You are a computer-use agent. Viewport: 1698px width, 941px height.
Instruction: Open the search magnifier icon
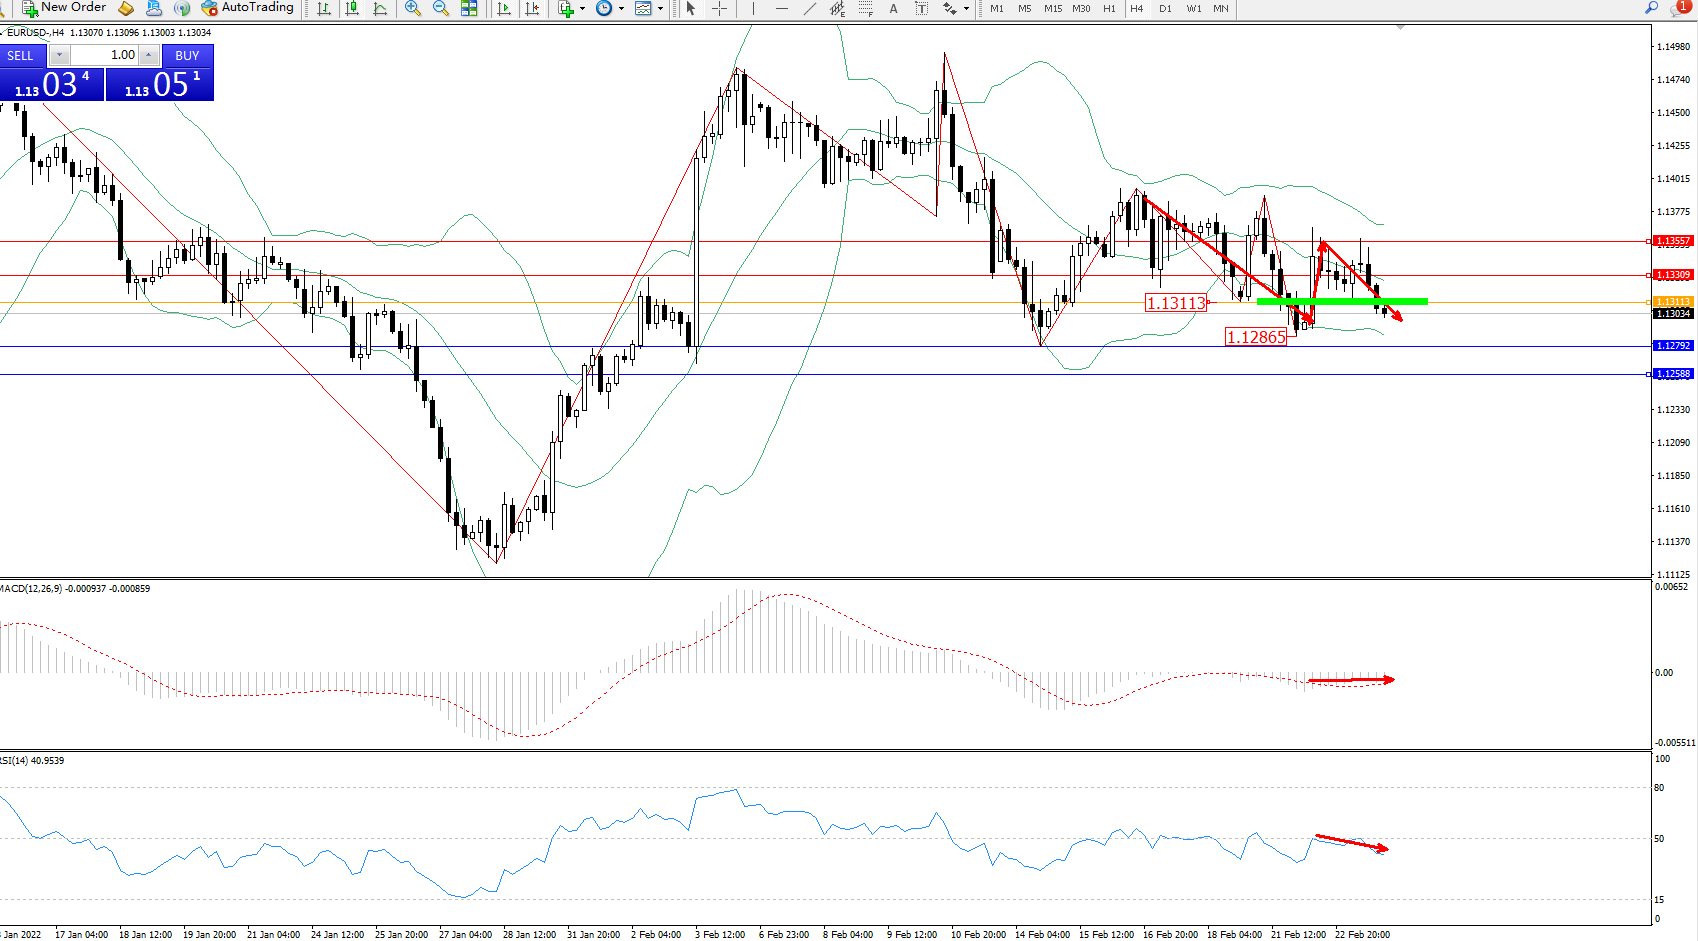[1651, 8]
